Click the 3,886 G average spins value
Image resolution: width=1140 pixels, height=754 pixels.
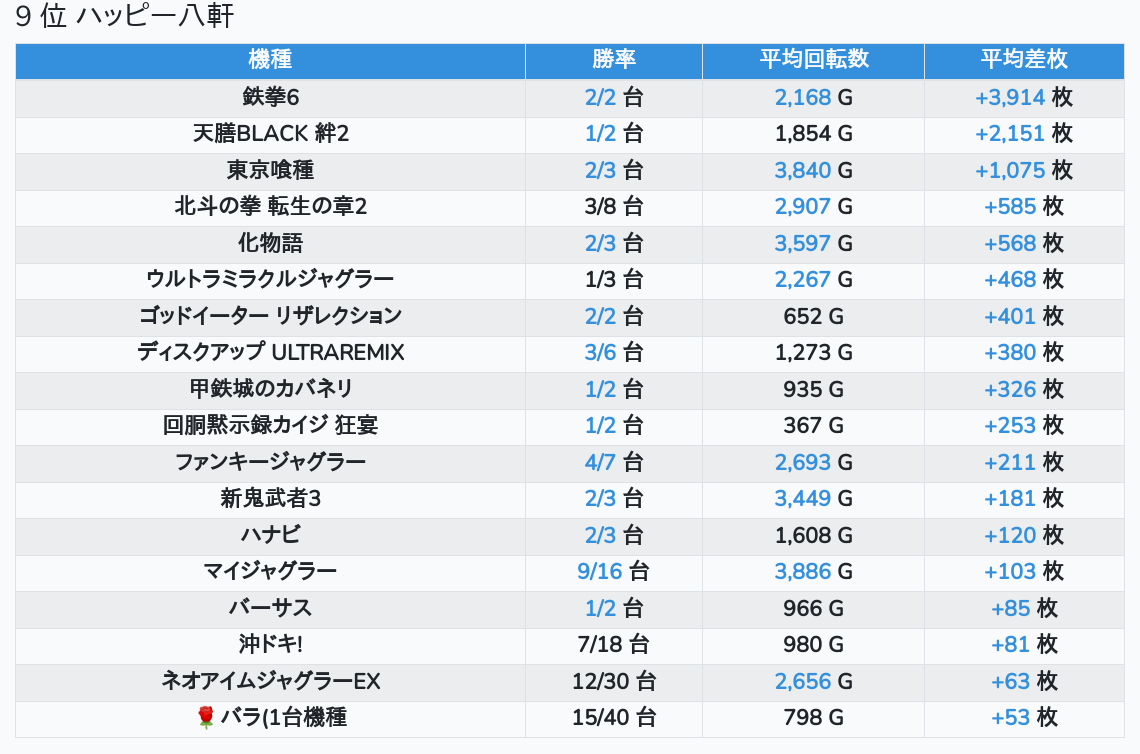pos(803,571)
